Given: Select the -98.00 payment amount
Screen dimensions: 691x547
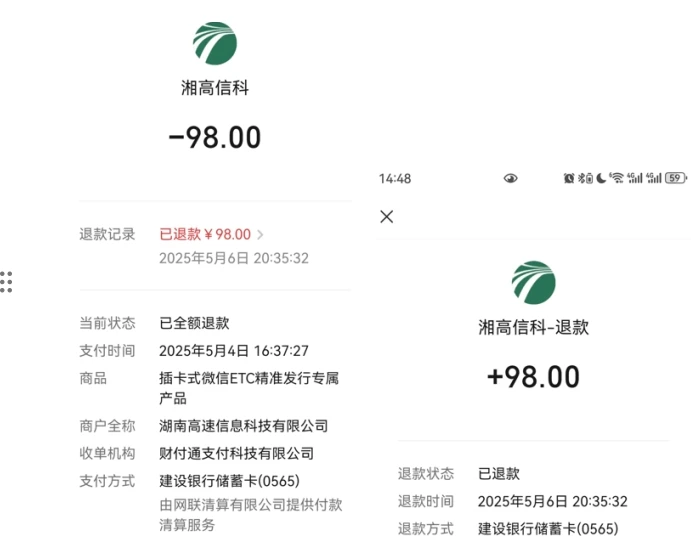Looking at the screenshot, I should click(x=215, y=137).
